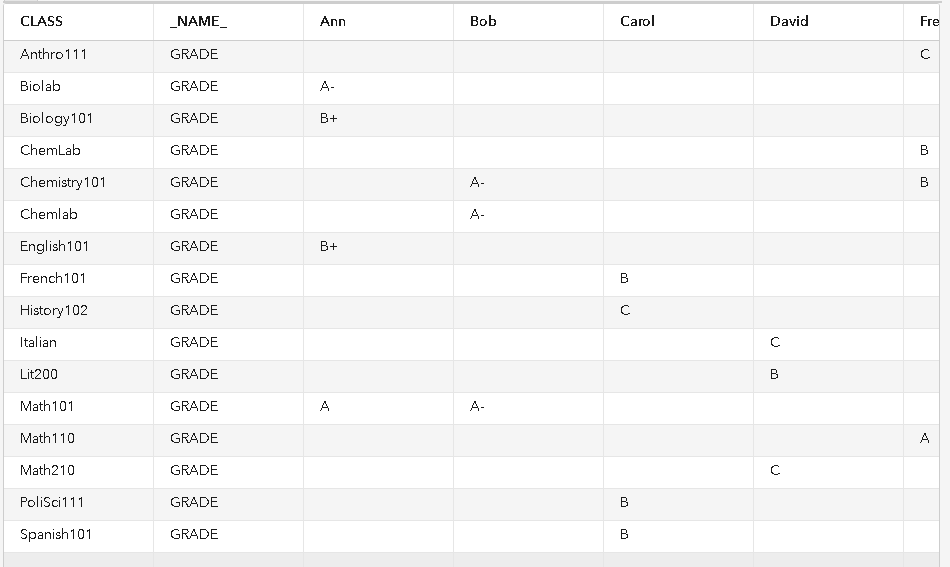Screen dimensions: 950x567
Task: Click the _NAME_ column header
Action: (x=198, y=21)
